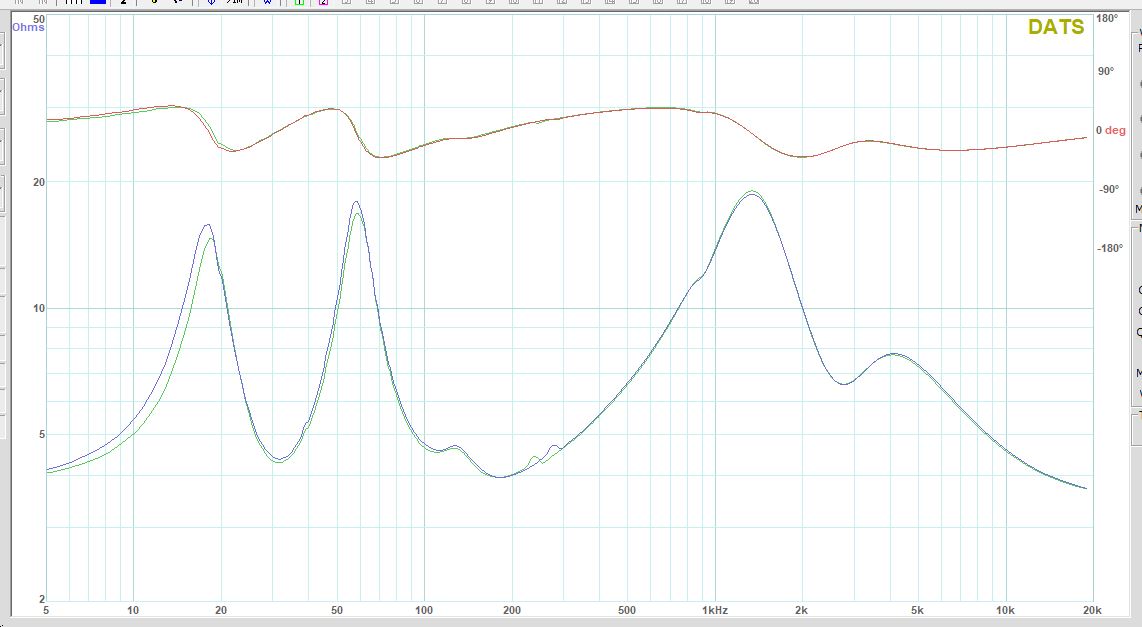
Task: Click the blue color swatch in the toolbar
Action: 98,3
